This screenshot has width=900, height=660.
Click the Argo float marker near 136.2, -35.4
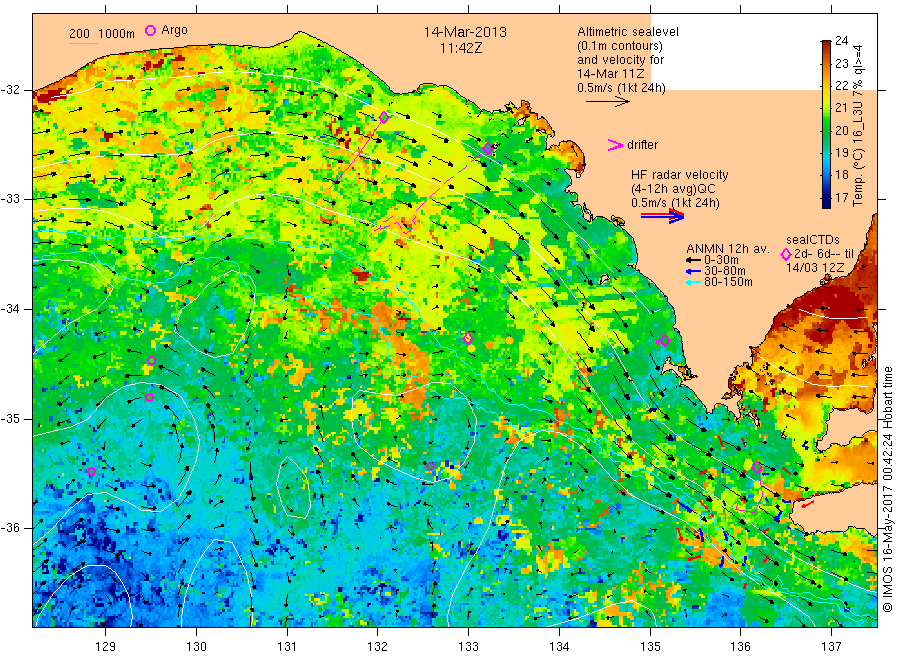point(757,467)
